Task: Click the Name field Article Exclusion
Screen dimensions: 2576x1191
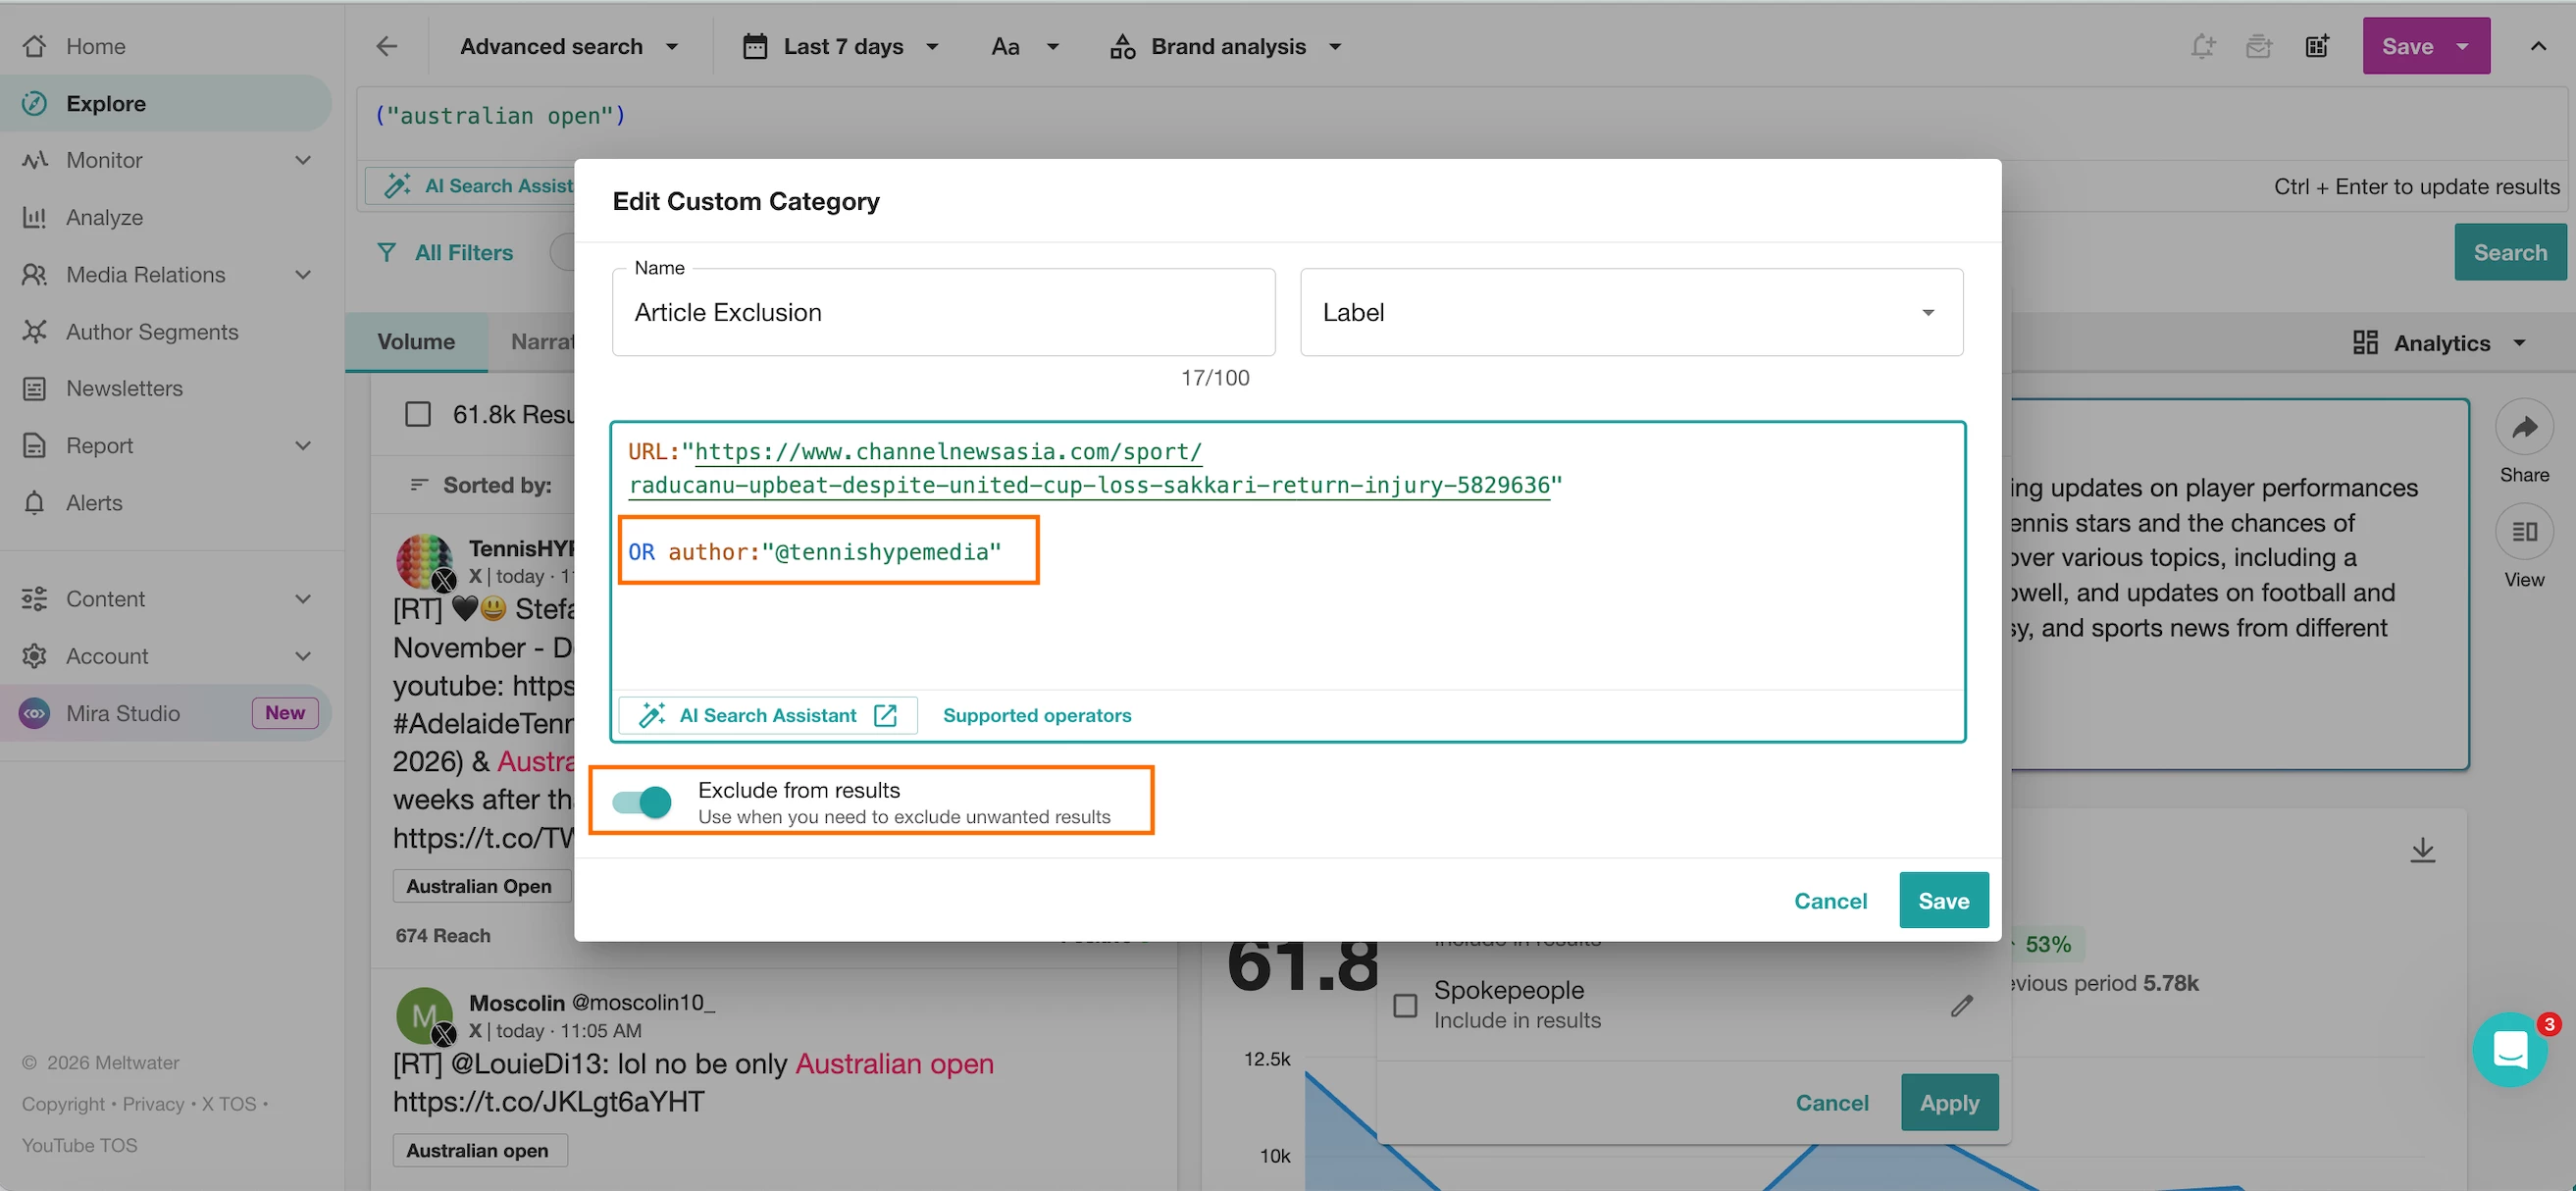Action: click(x=942, y=312)
